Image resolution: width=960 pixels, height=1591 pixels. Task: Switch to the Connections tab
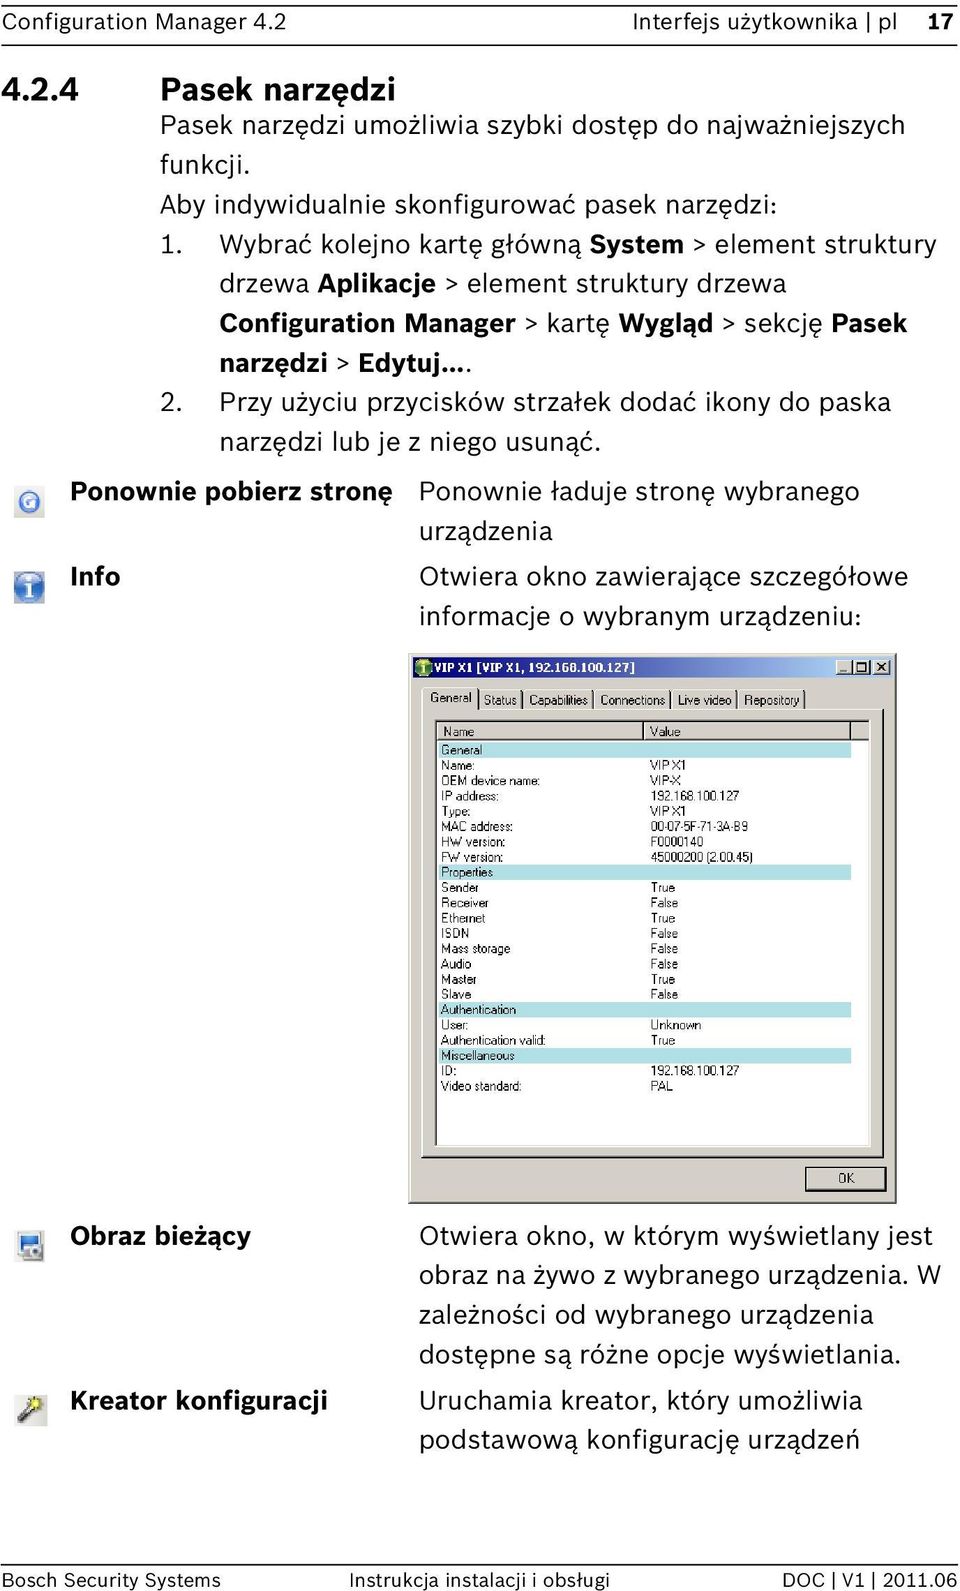(x=632, y=700)
